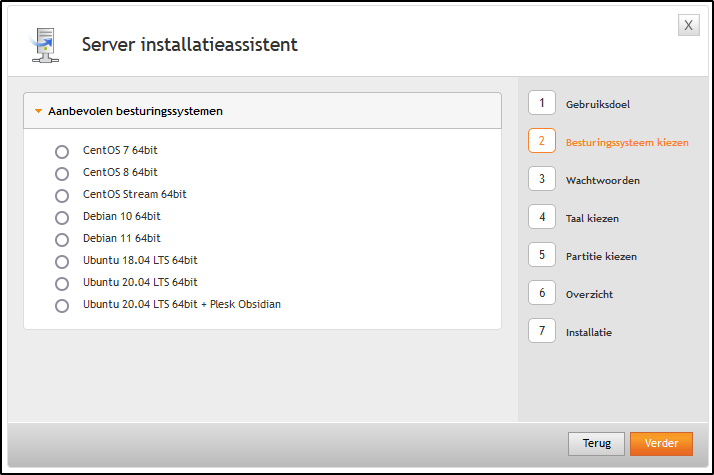Close the installer dialog with X
Screen dimensions: 714x475
(688, 25)
